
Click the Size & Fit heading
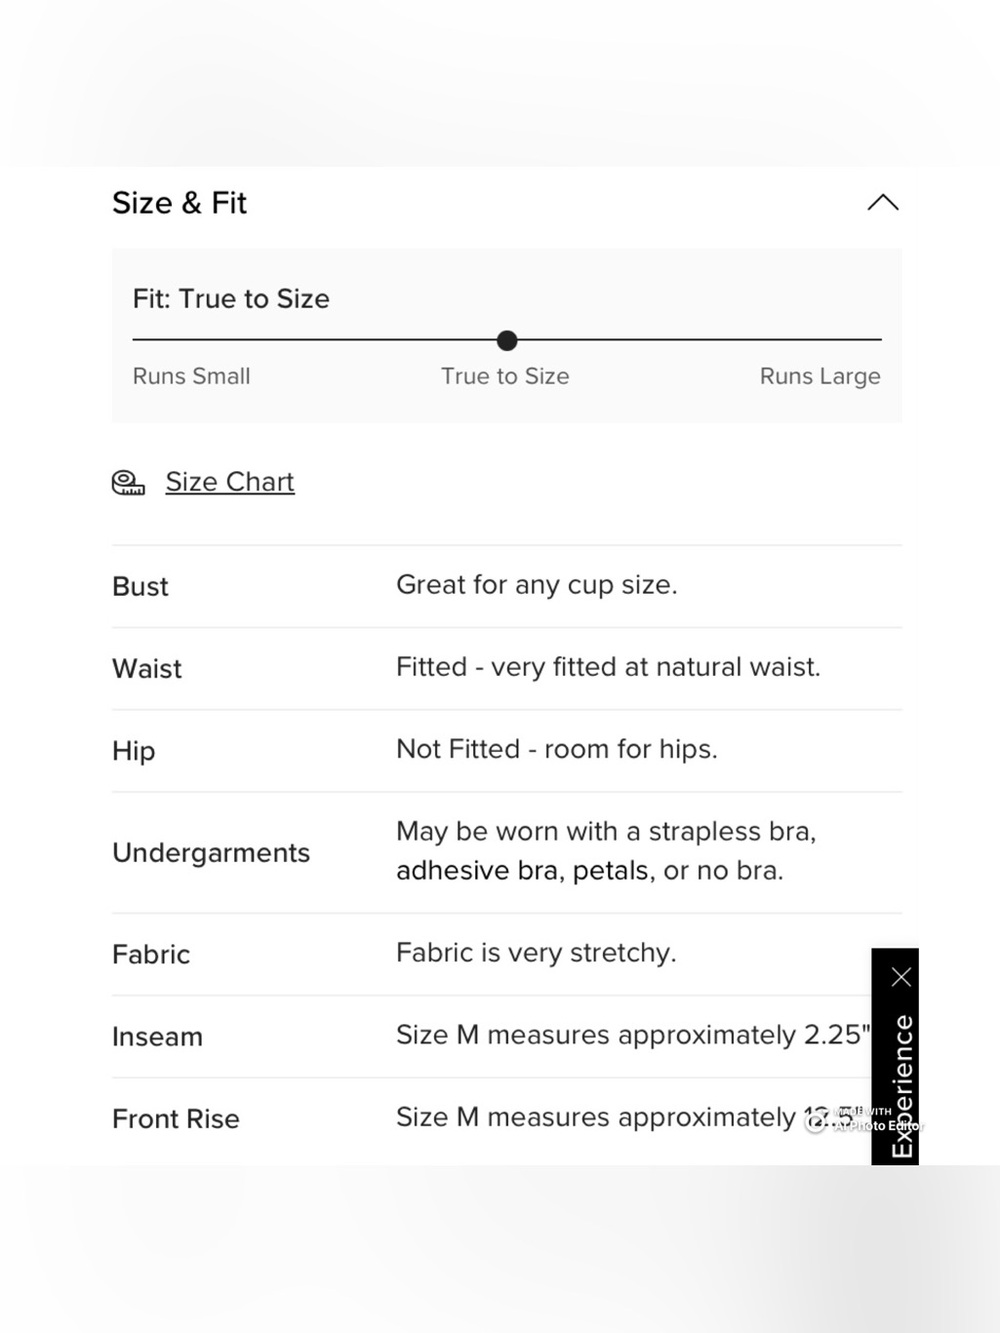[179, 203]
